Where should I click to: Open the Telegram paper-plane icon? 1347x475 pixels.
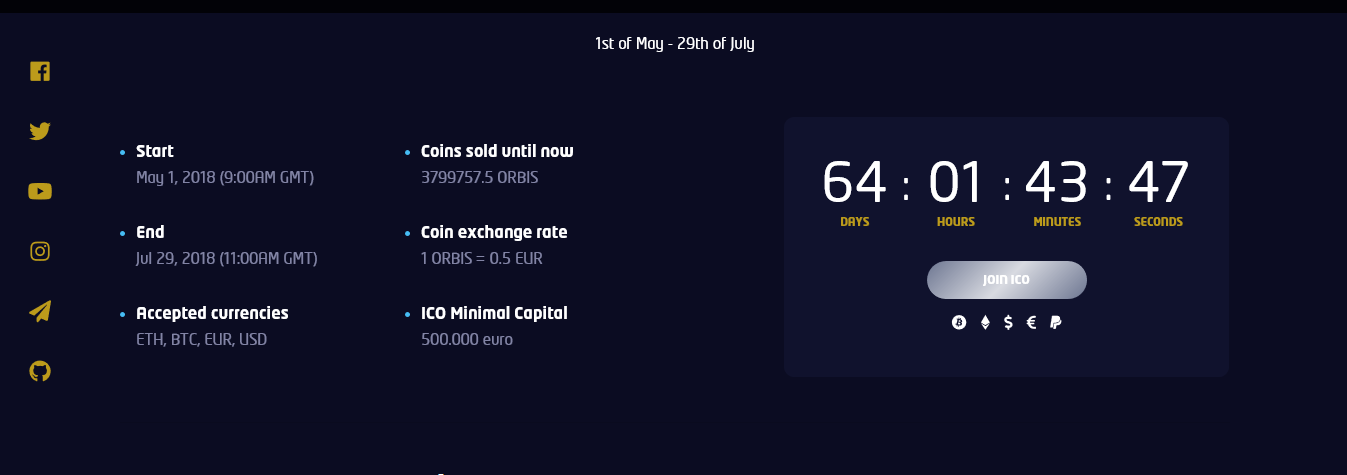[x=40, y=311]
